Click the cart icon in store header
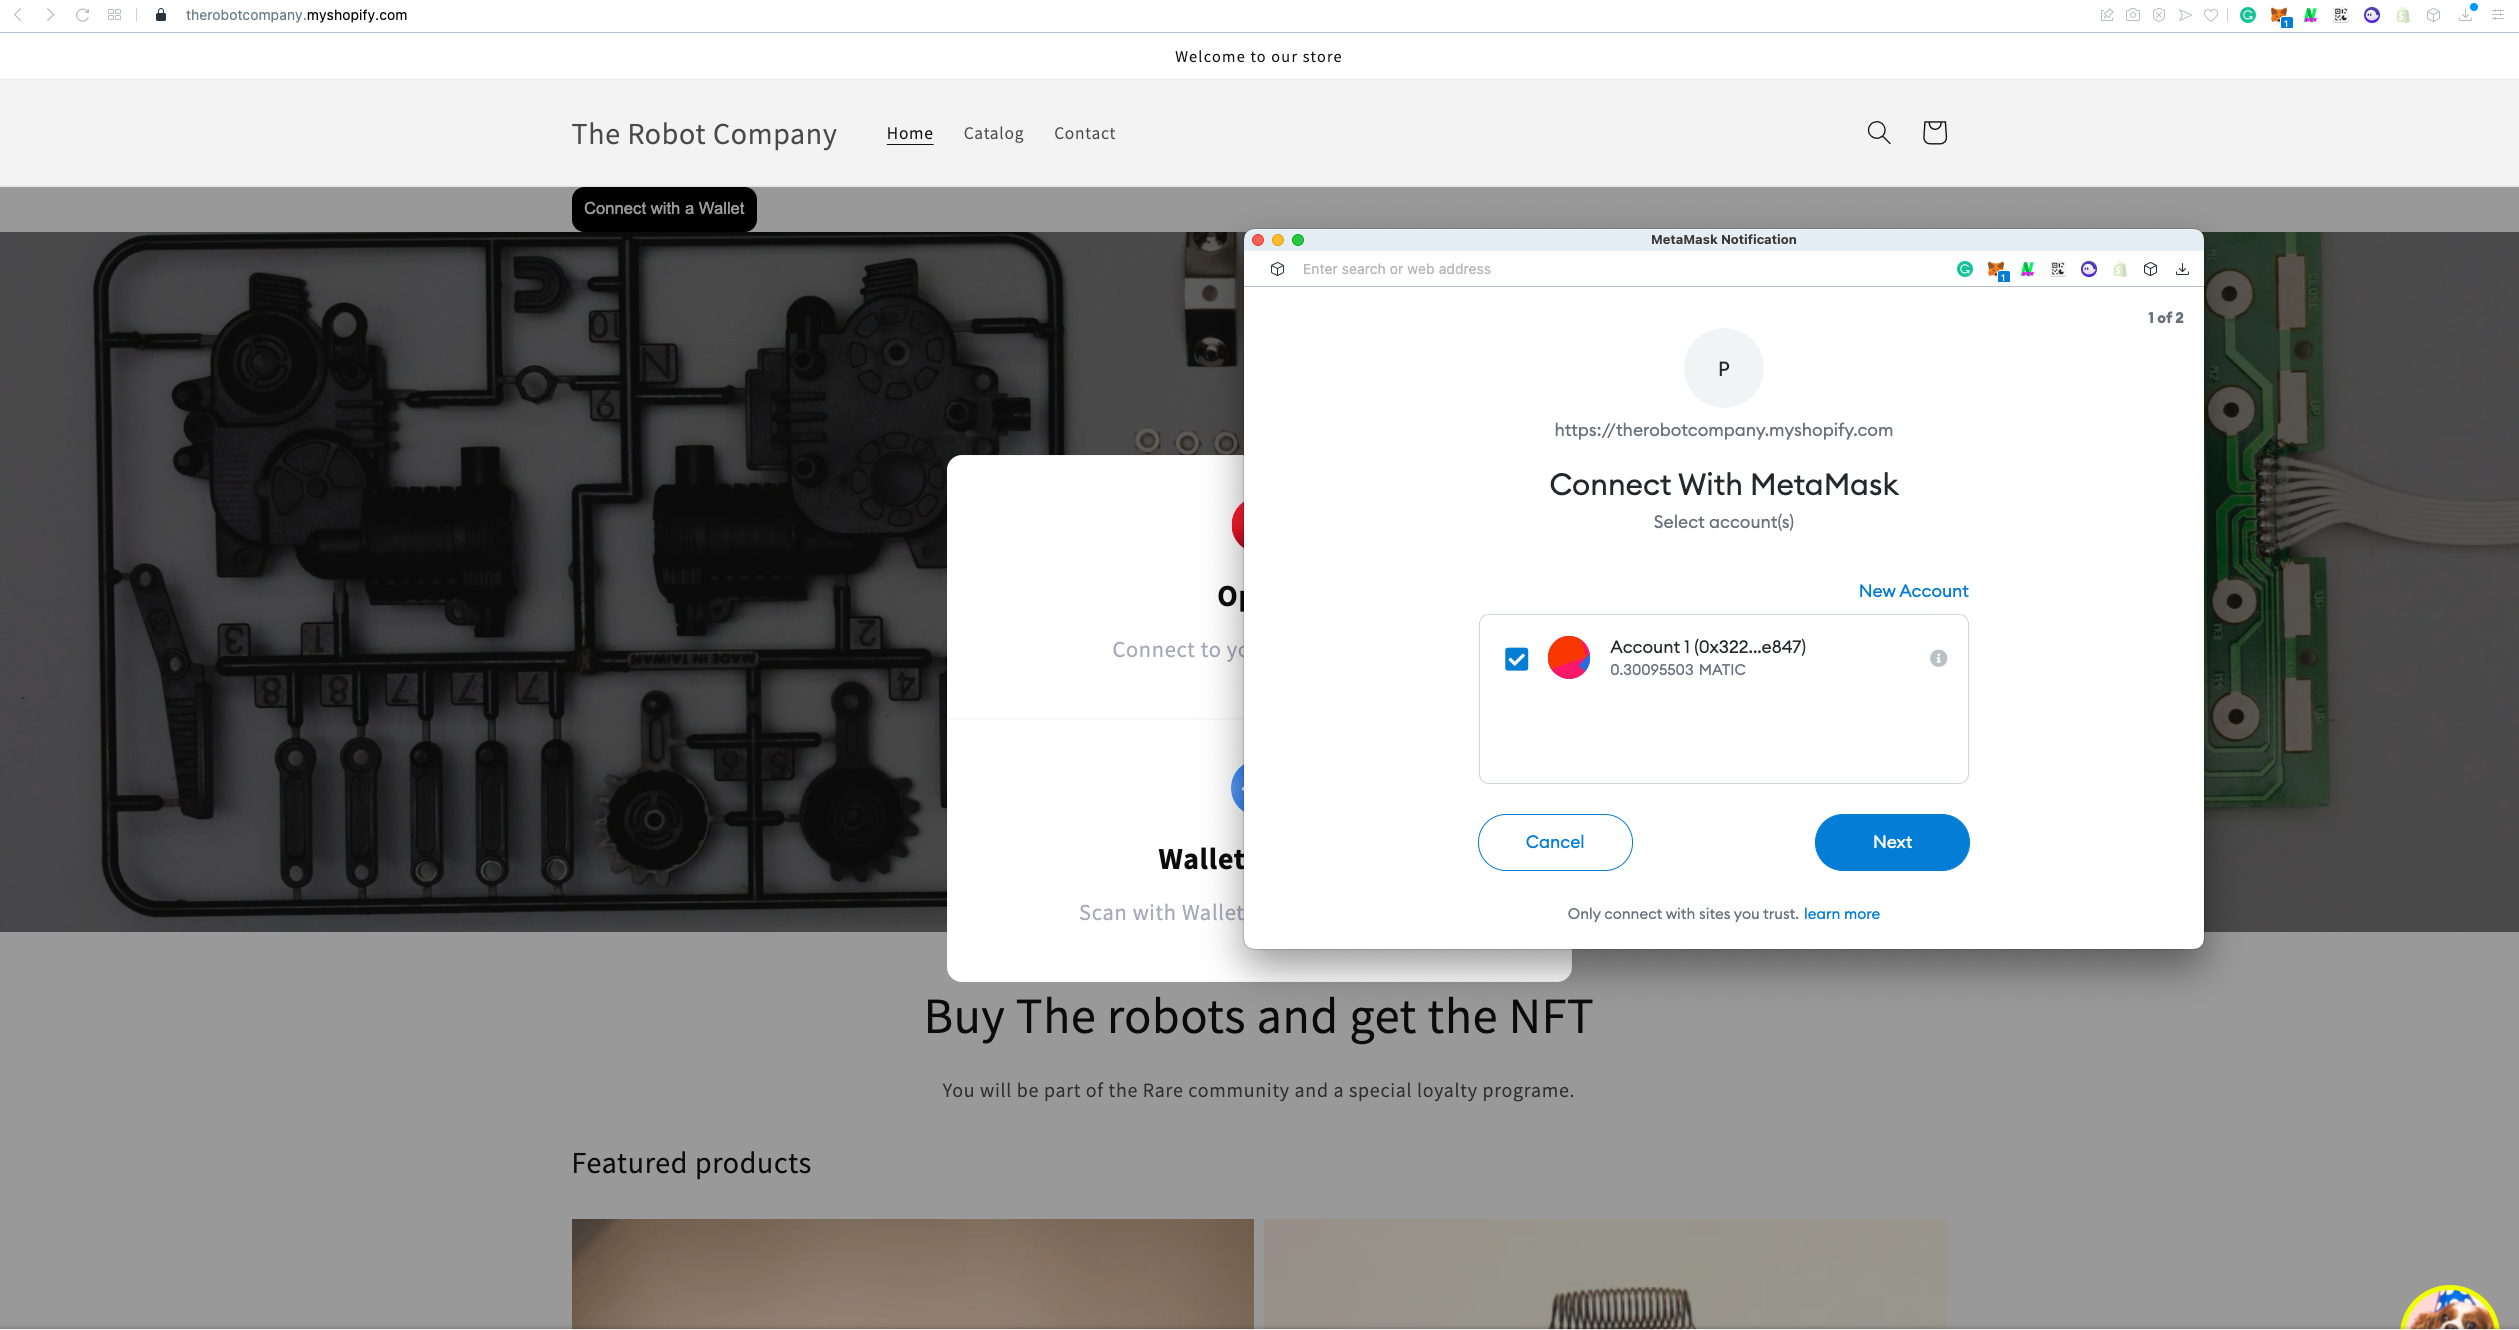Screen dimensions: 2519x1330 [1933, 132]
